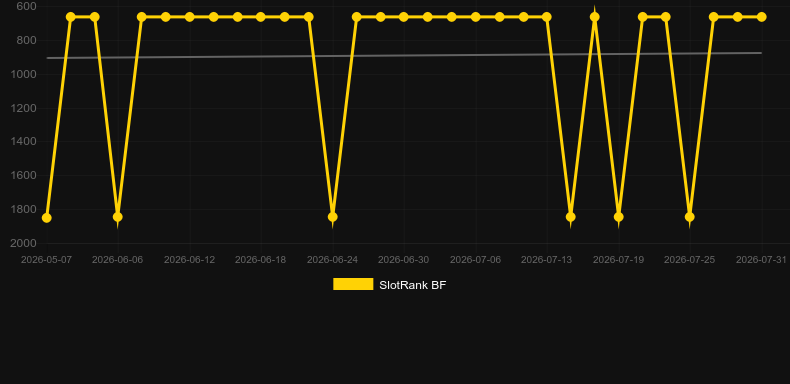Select the data point above 2026-06-12
Viewport: 790px width, 384px height.
189,17
